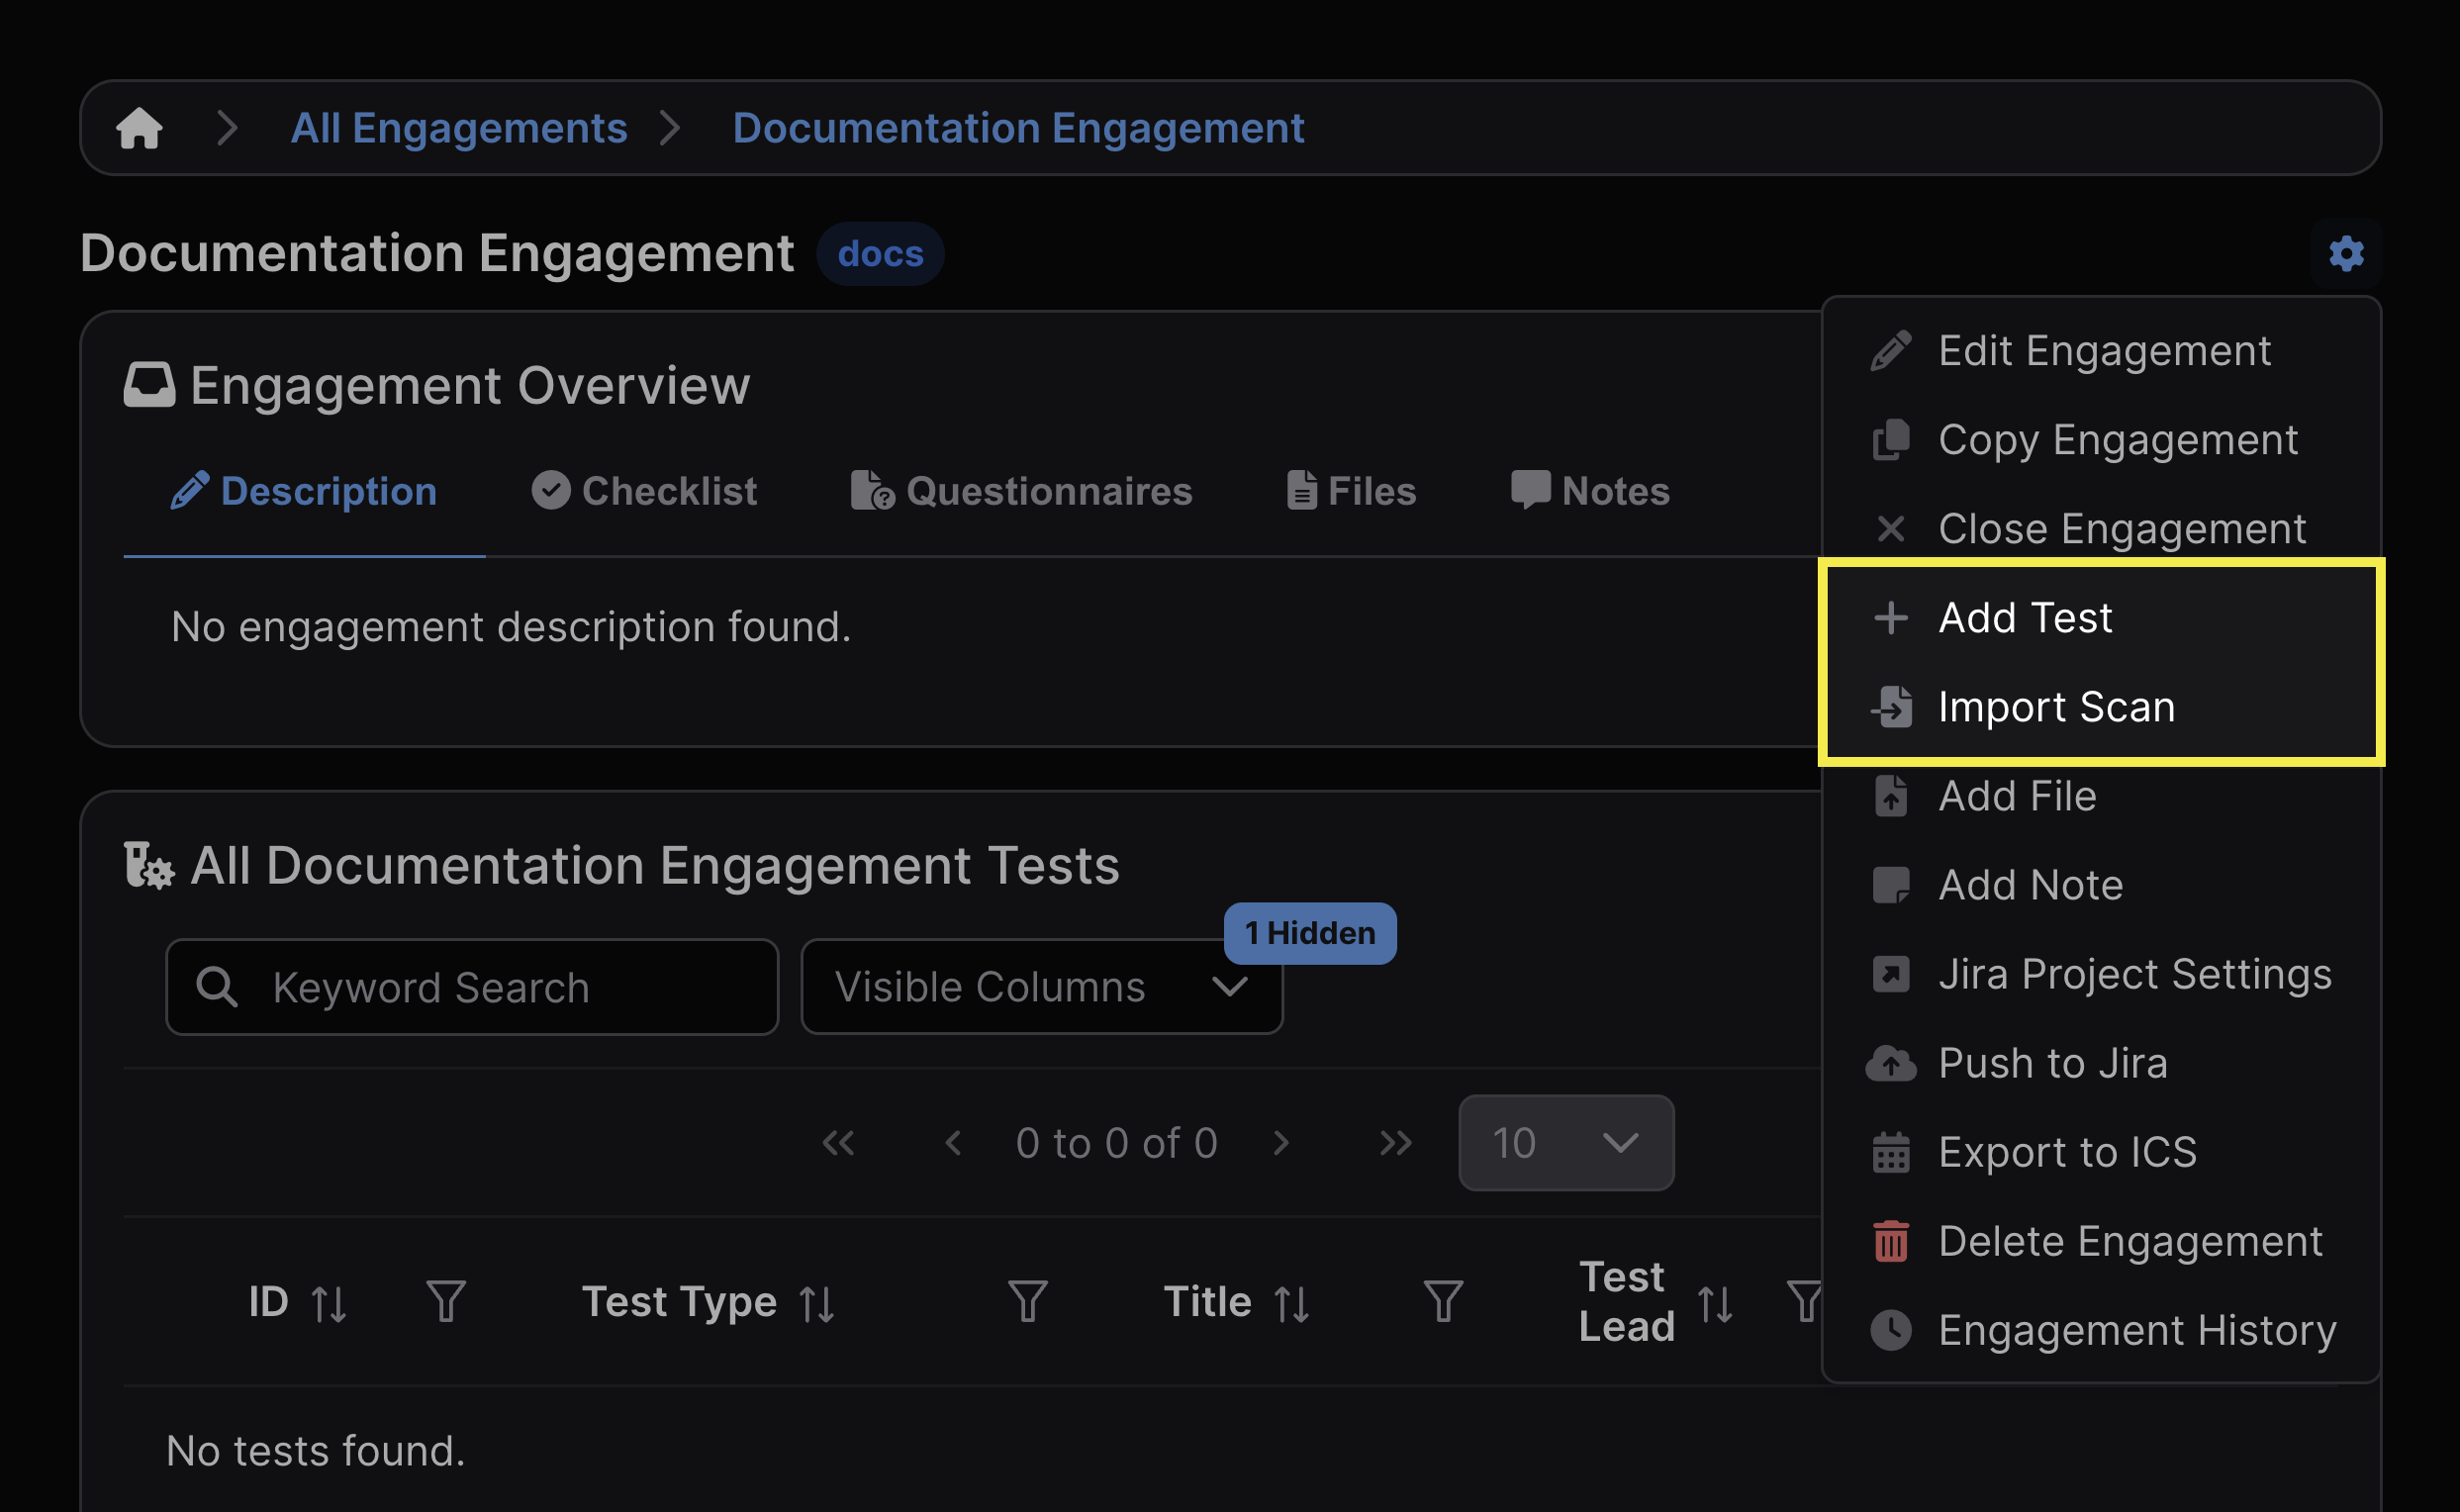Open the Questionnaires tab
Screen dimensions: 2460x1512
pos(1022,491)
